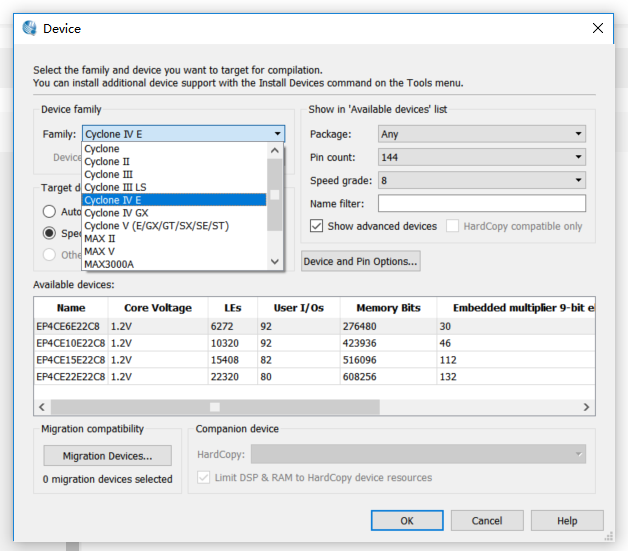Select MAX V device family
This screenshot has width=628, height=551.
click(x=174, y=251)
